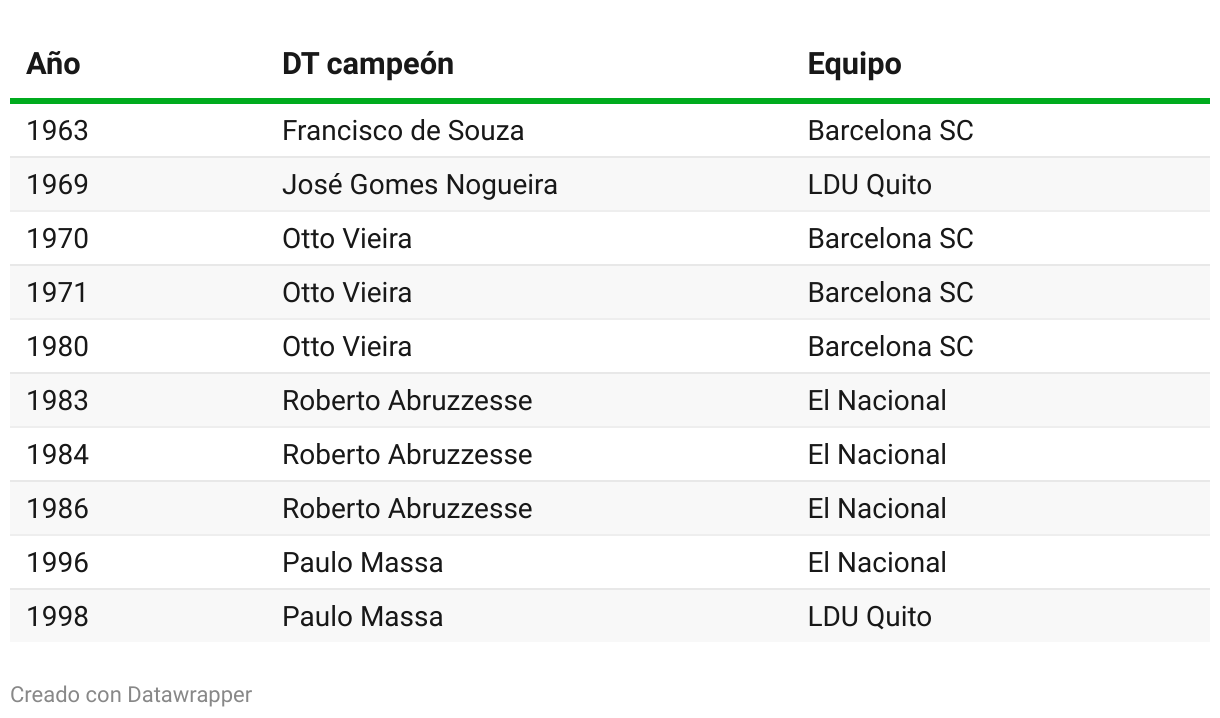Select the 1998 year cell
The width and height of the screenshot is (1220, 718).
(x=57, y=617)
